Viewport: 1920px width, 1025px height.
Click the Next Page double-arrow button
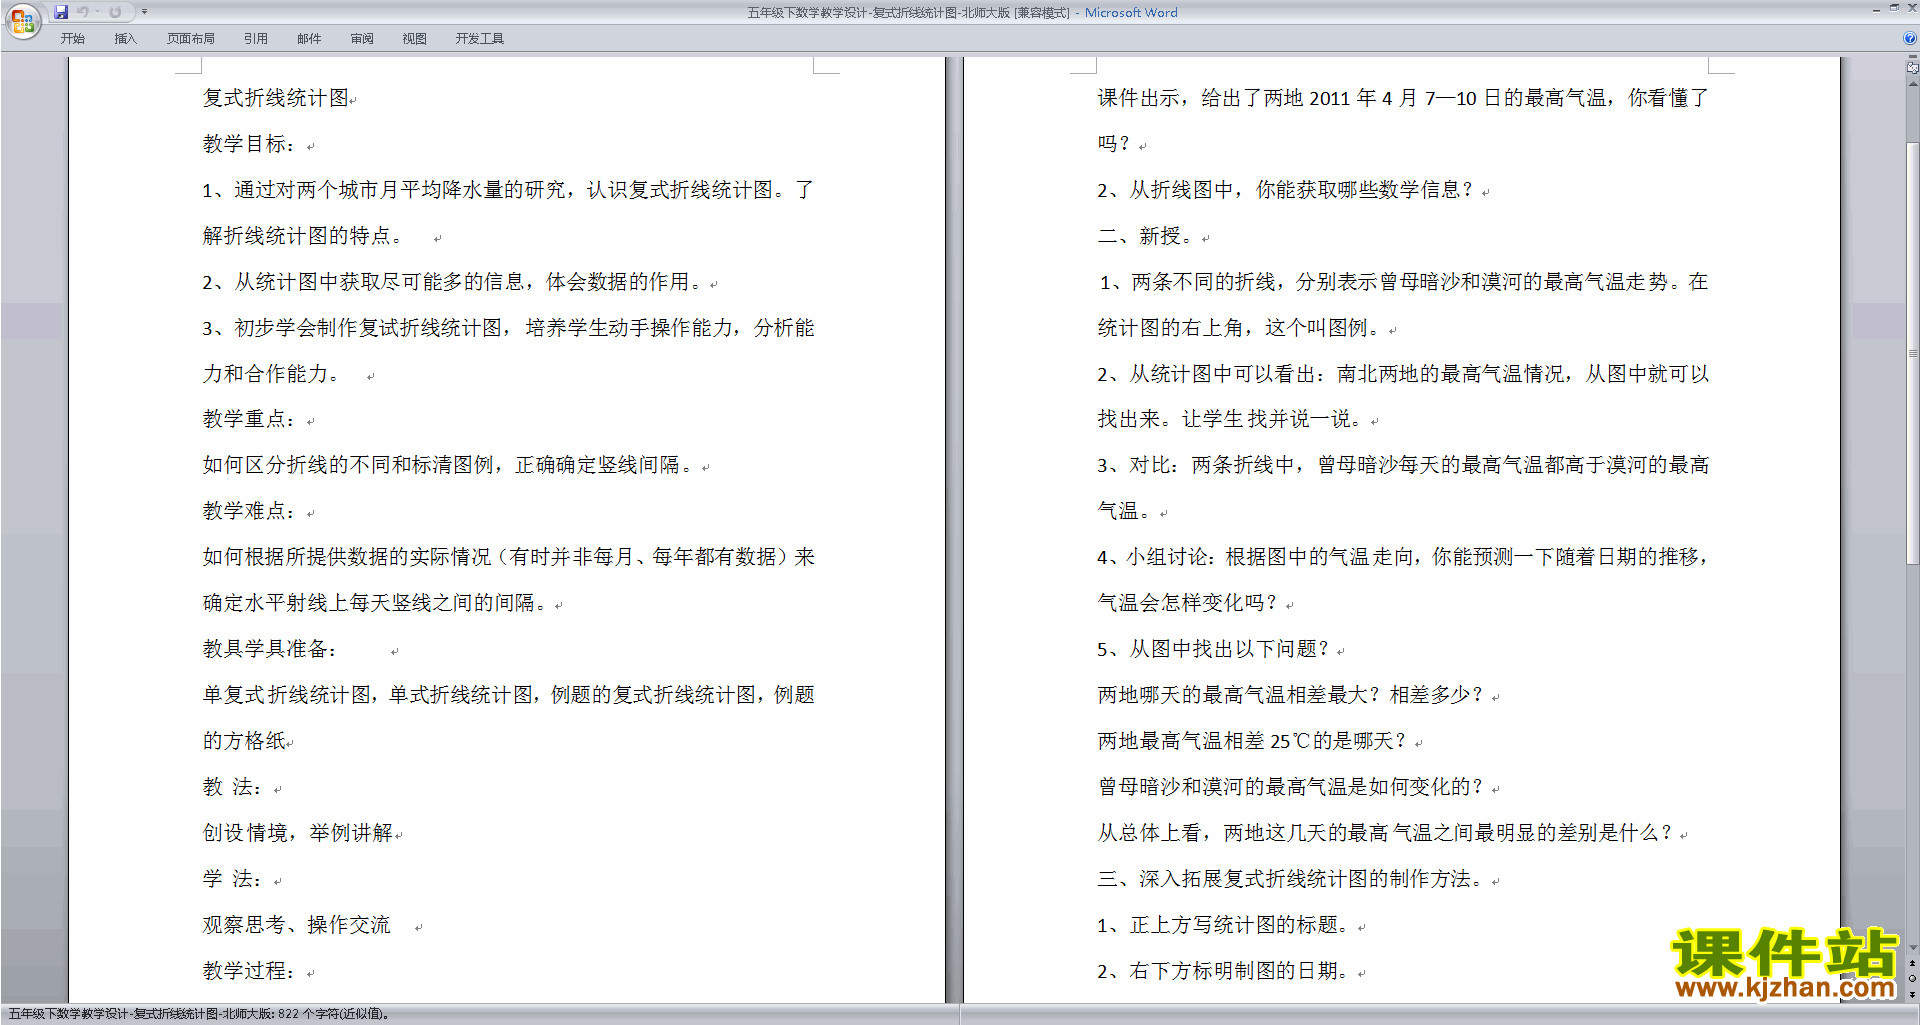click(1912, 994)
